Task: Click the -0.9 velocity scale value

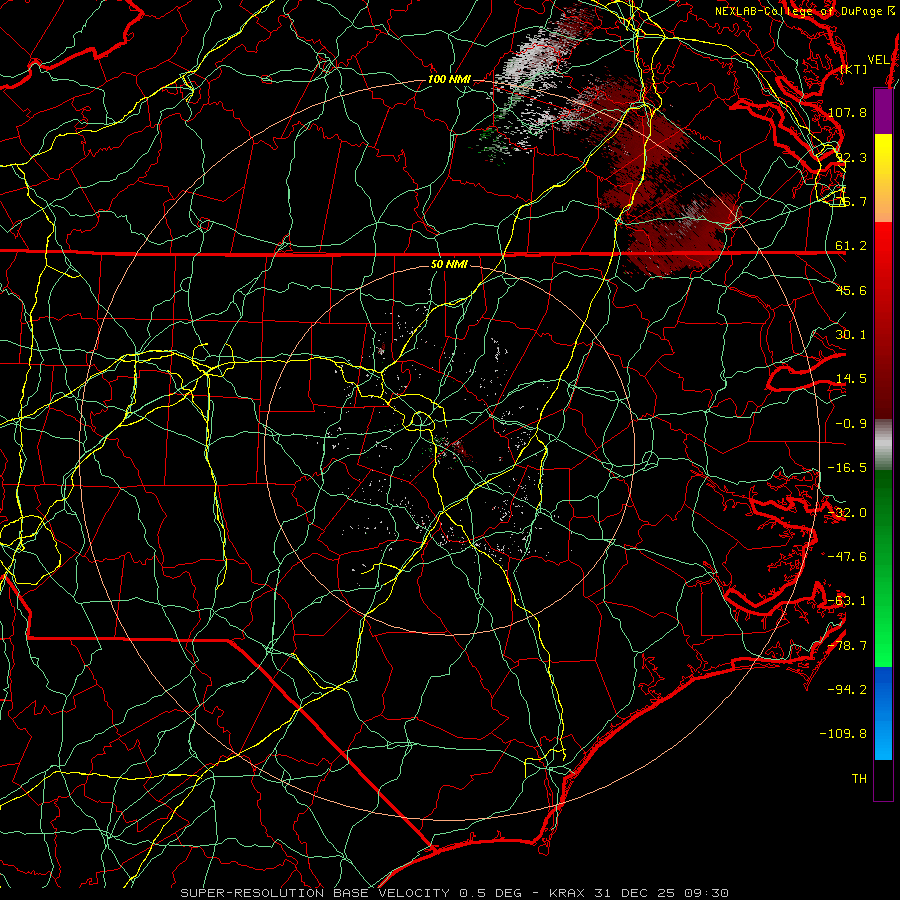Action: (851, 423)
